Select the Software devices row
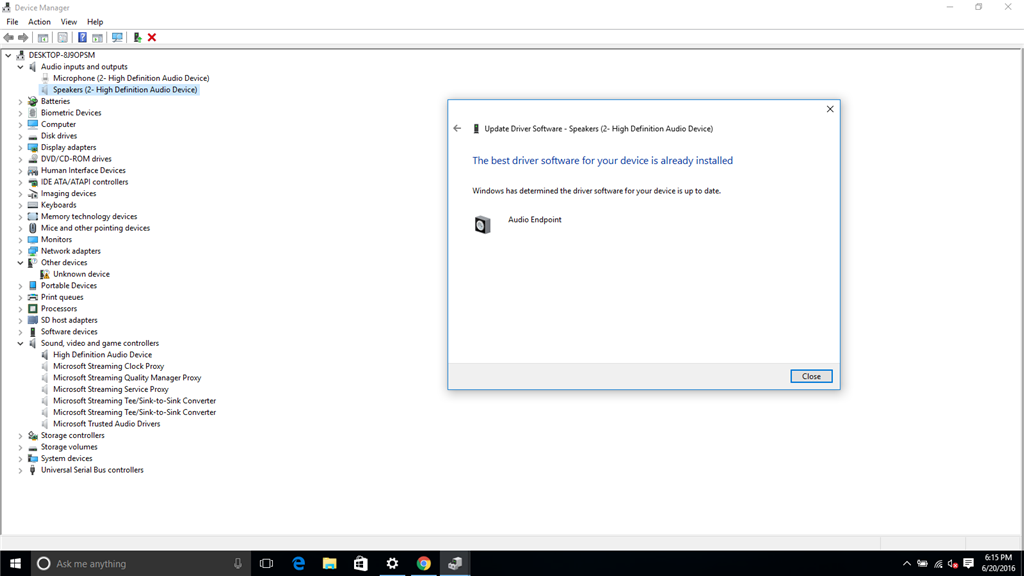The width and height of the screenshot is (1024, 576). (x=69, y=332)
